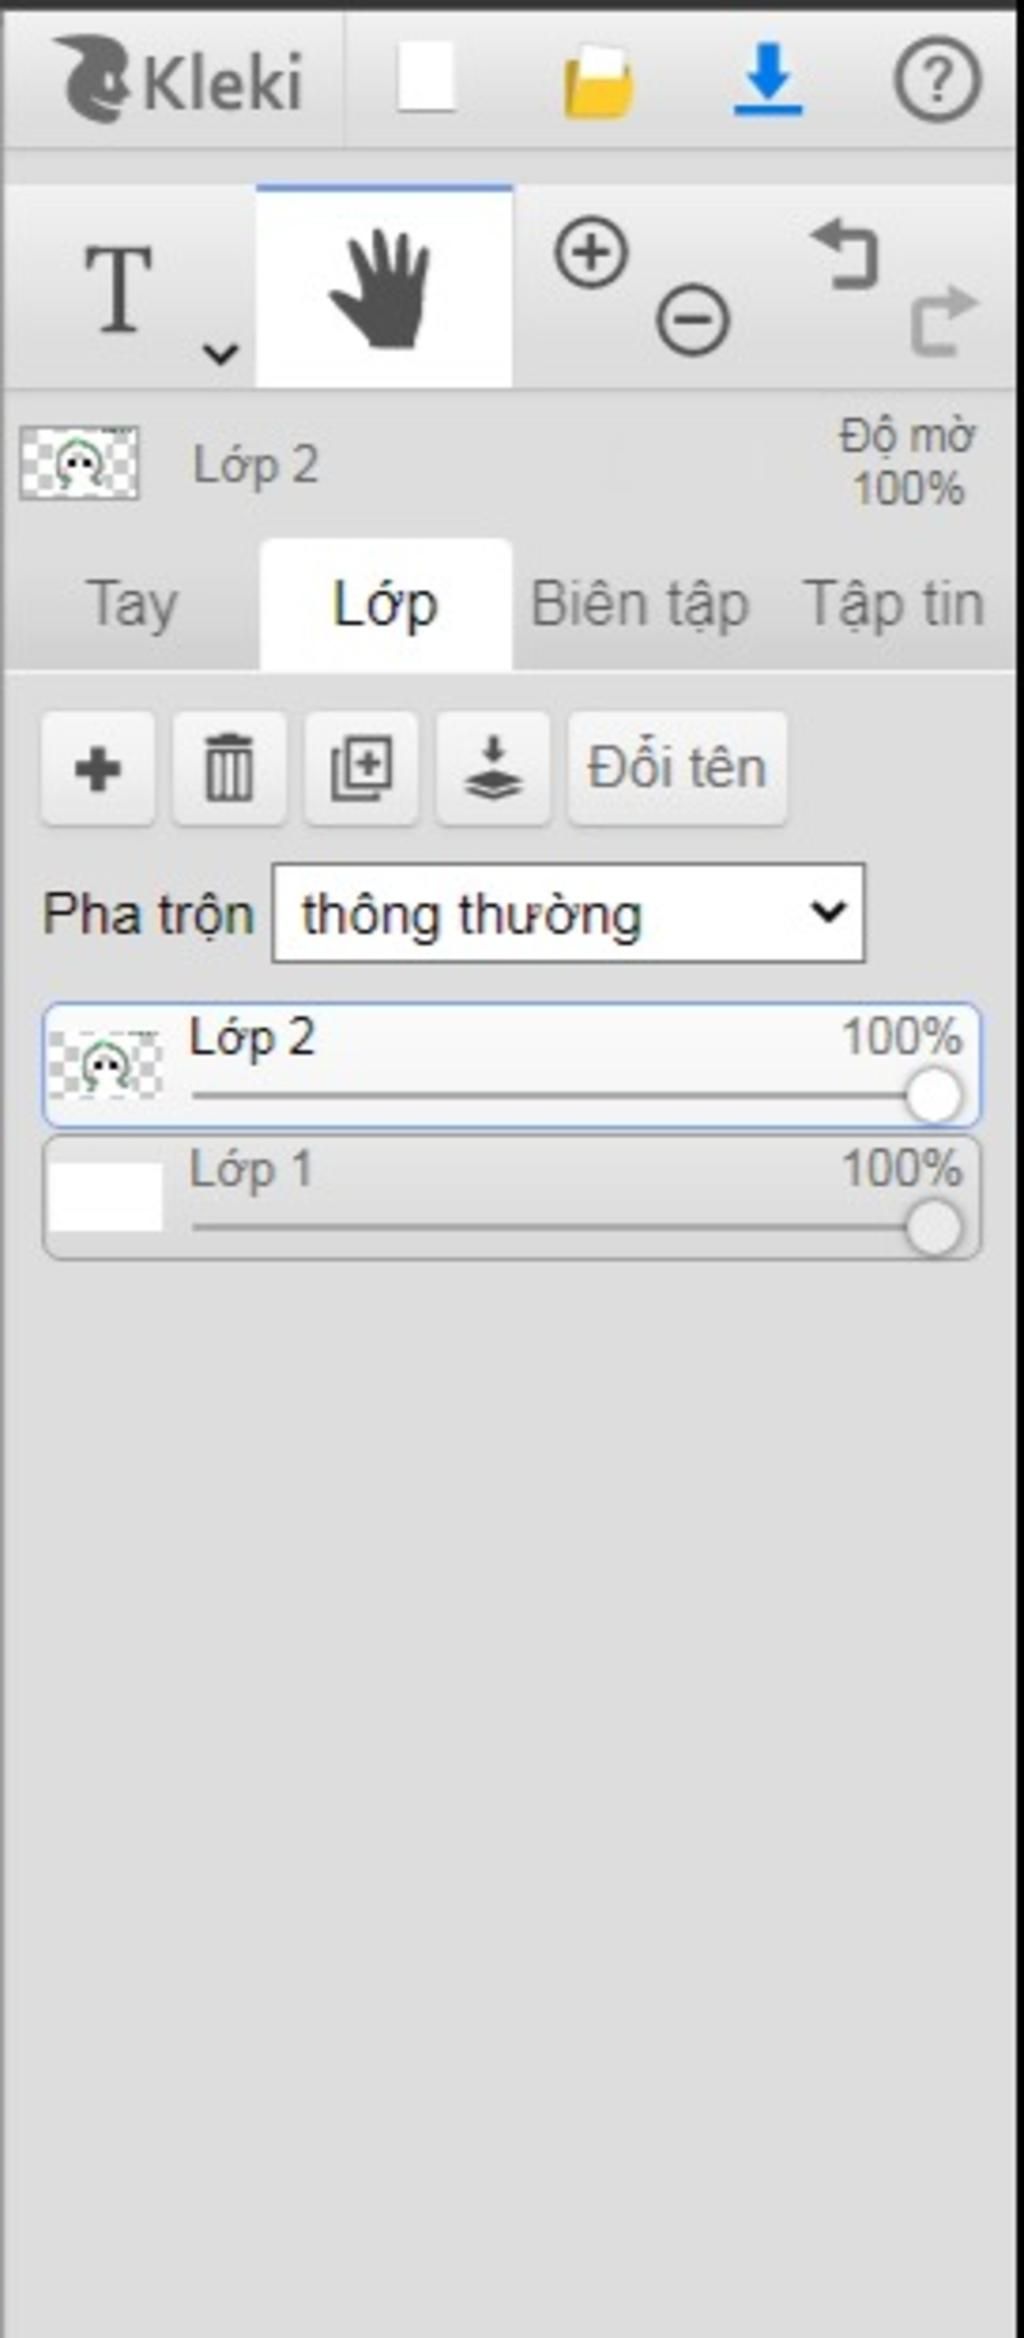This screenshot has height=2338, width=1024.
Task: Click the zoom out icon
Action: [692, 320]
